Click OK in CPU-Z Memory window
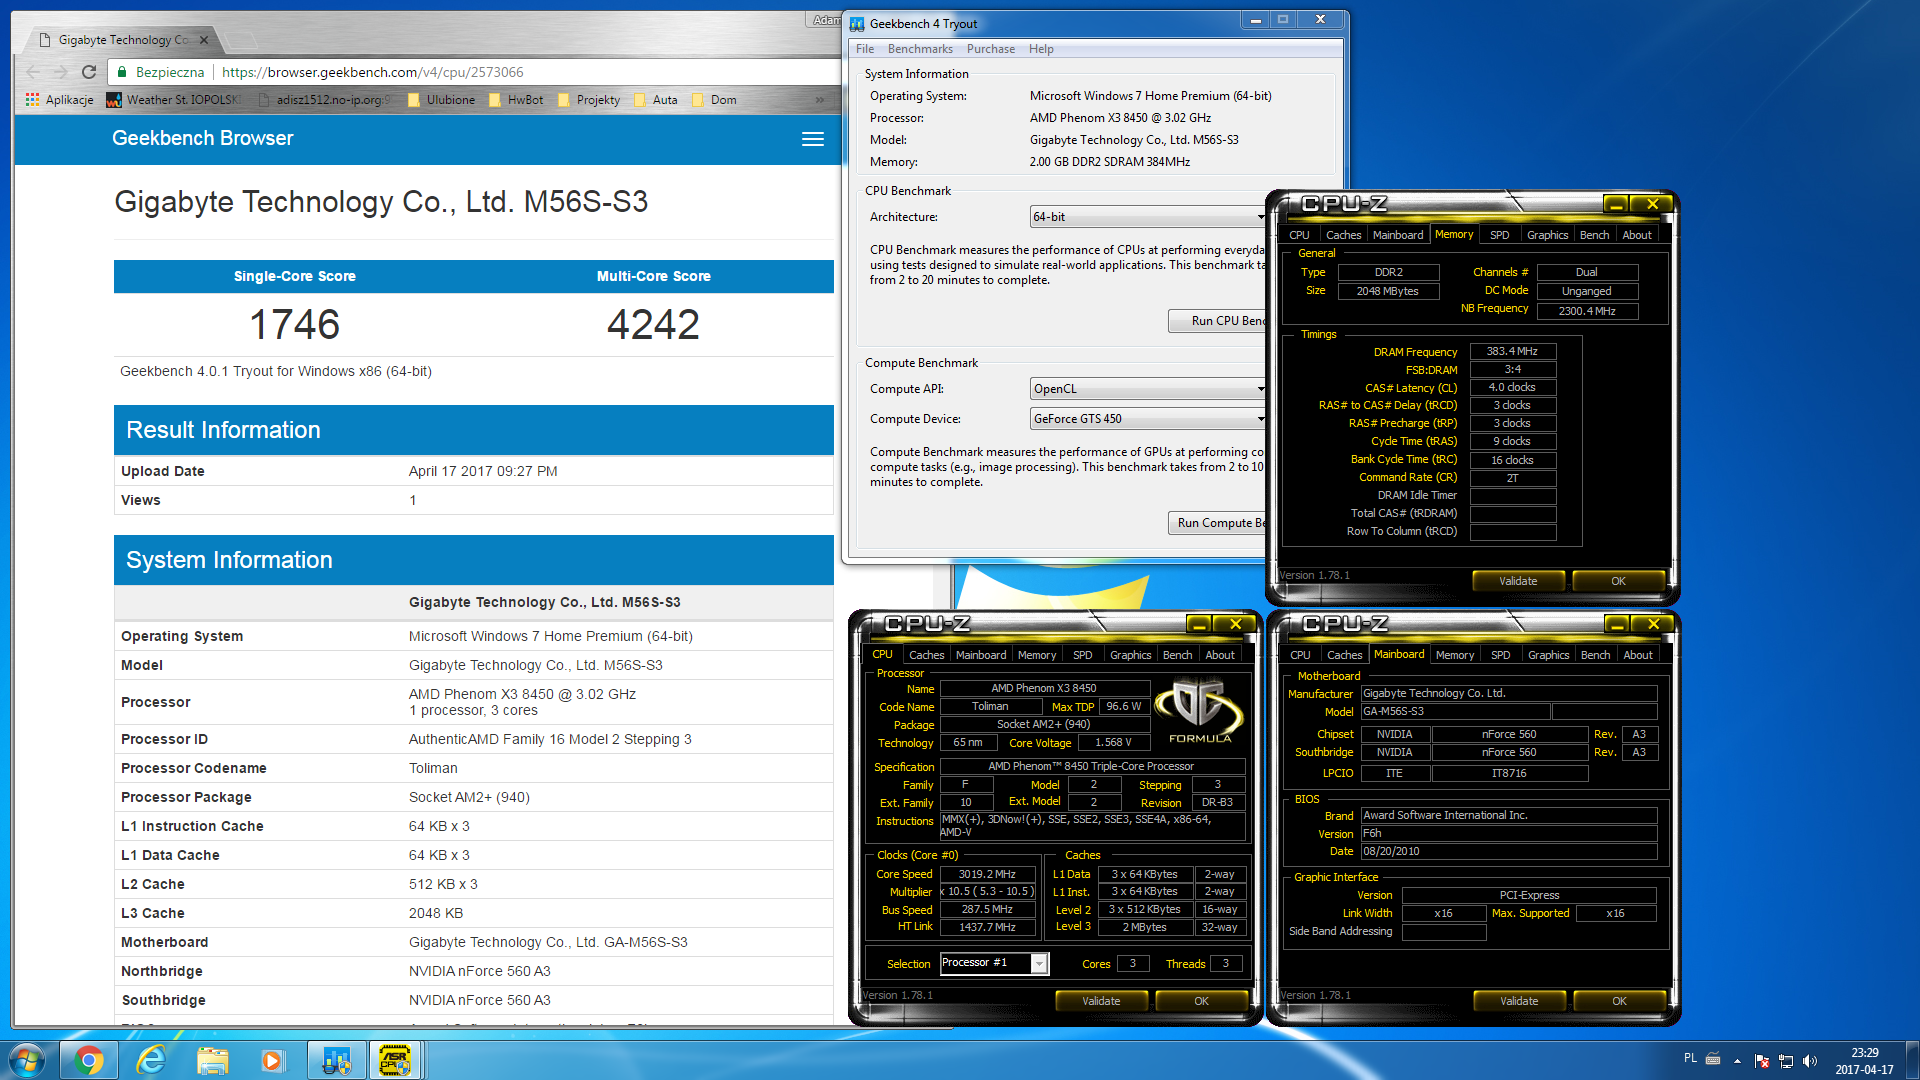 coord(1618,581)
